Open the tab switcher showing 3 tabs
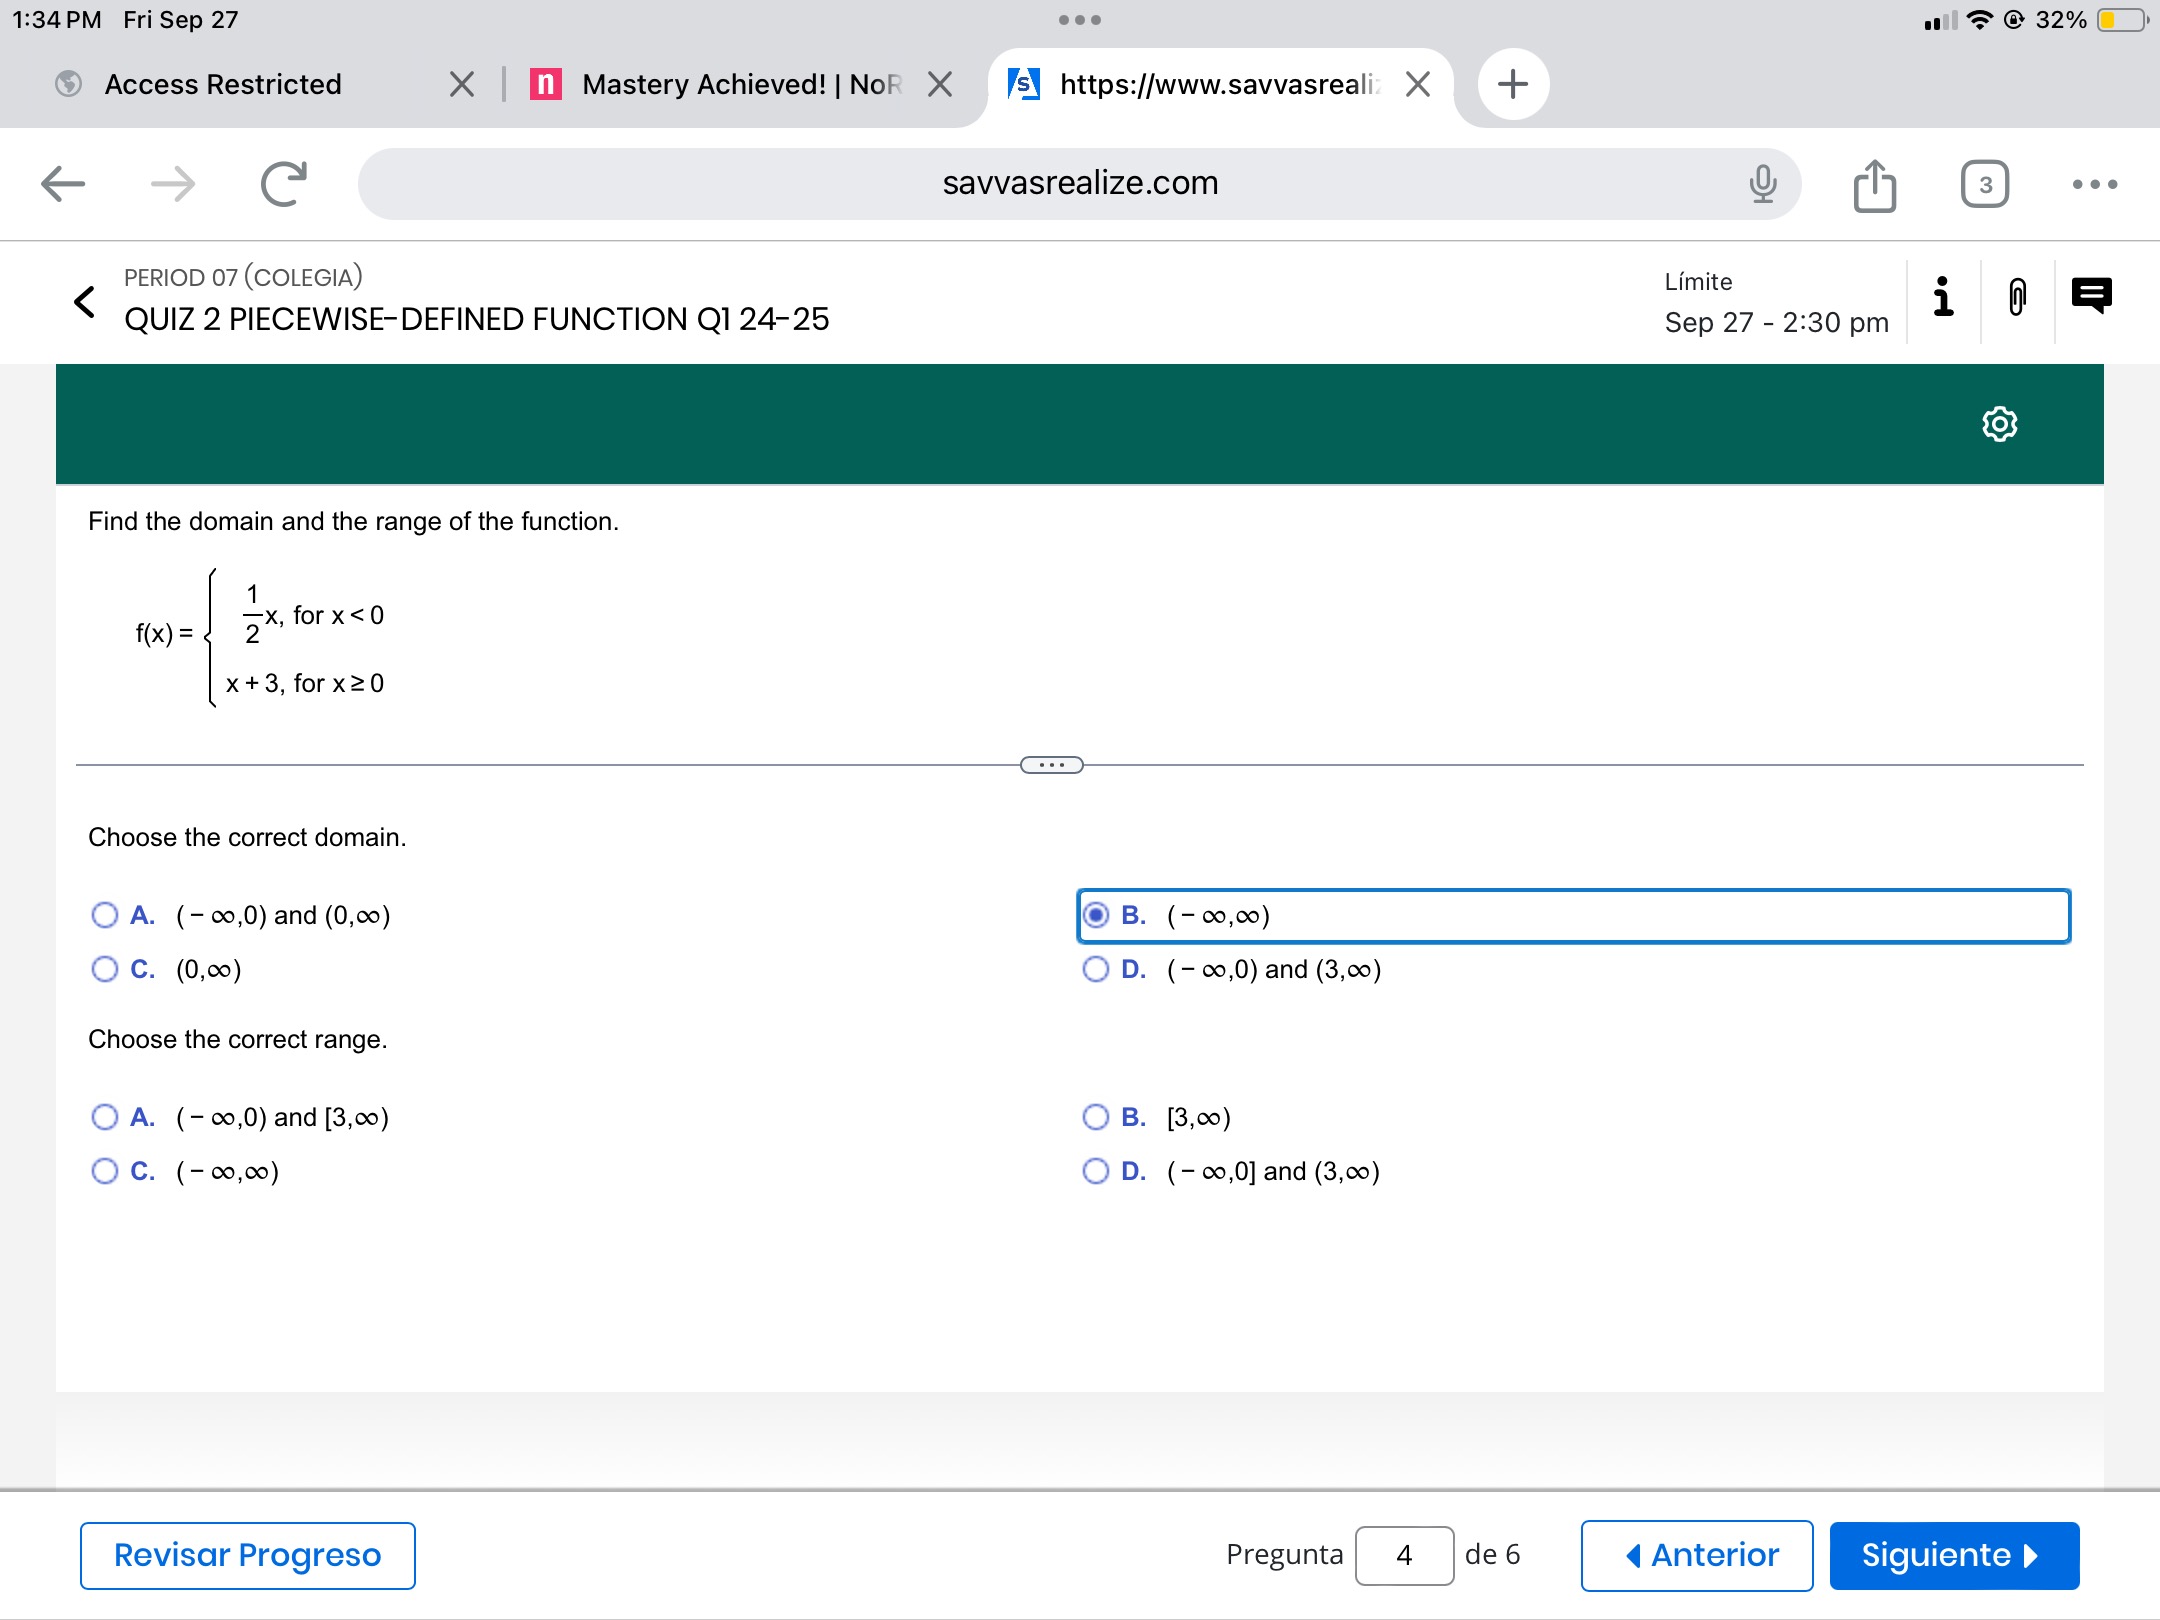 1985,184
